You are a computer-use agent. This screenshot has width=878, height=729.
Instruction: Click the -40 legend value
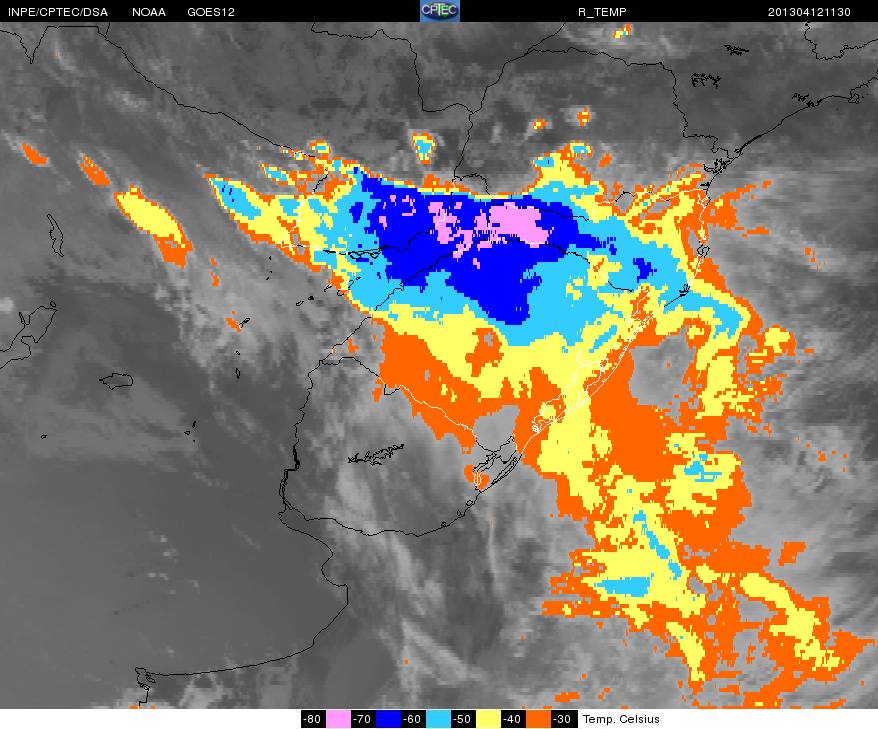(x=513, y=719)
